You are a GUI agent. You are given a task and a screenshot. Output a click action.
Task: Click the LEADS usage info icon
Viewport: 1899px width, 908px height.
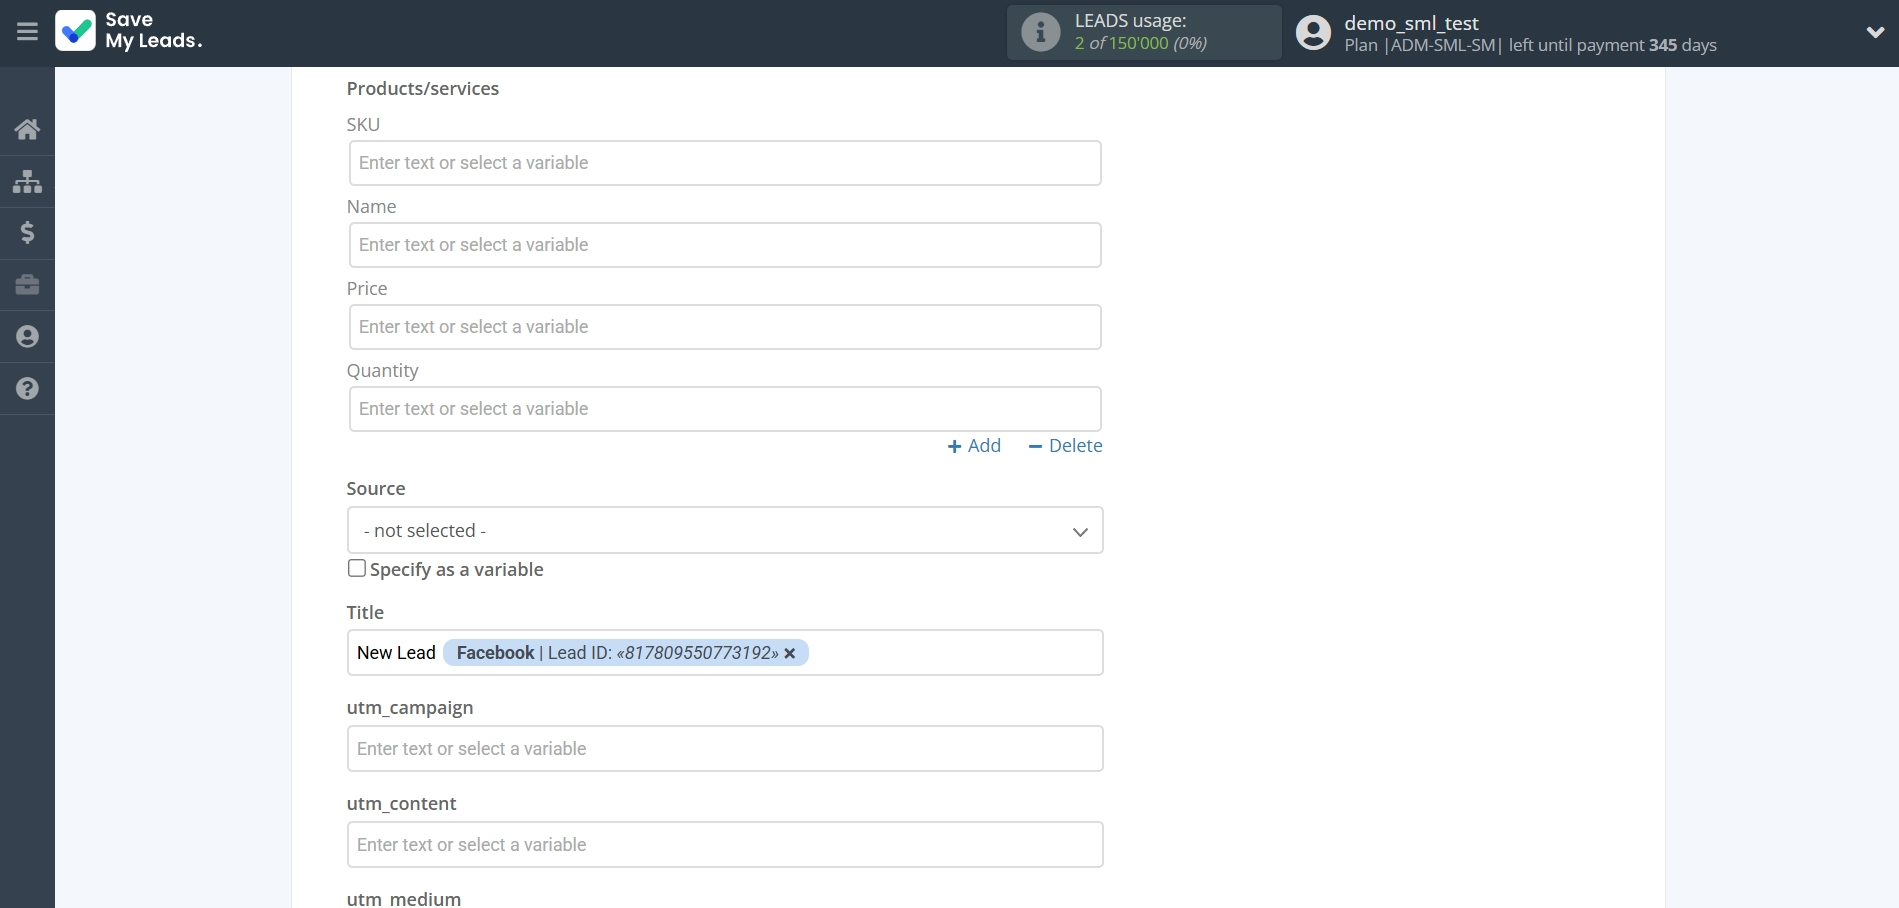tap(1040, 31)
